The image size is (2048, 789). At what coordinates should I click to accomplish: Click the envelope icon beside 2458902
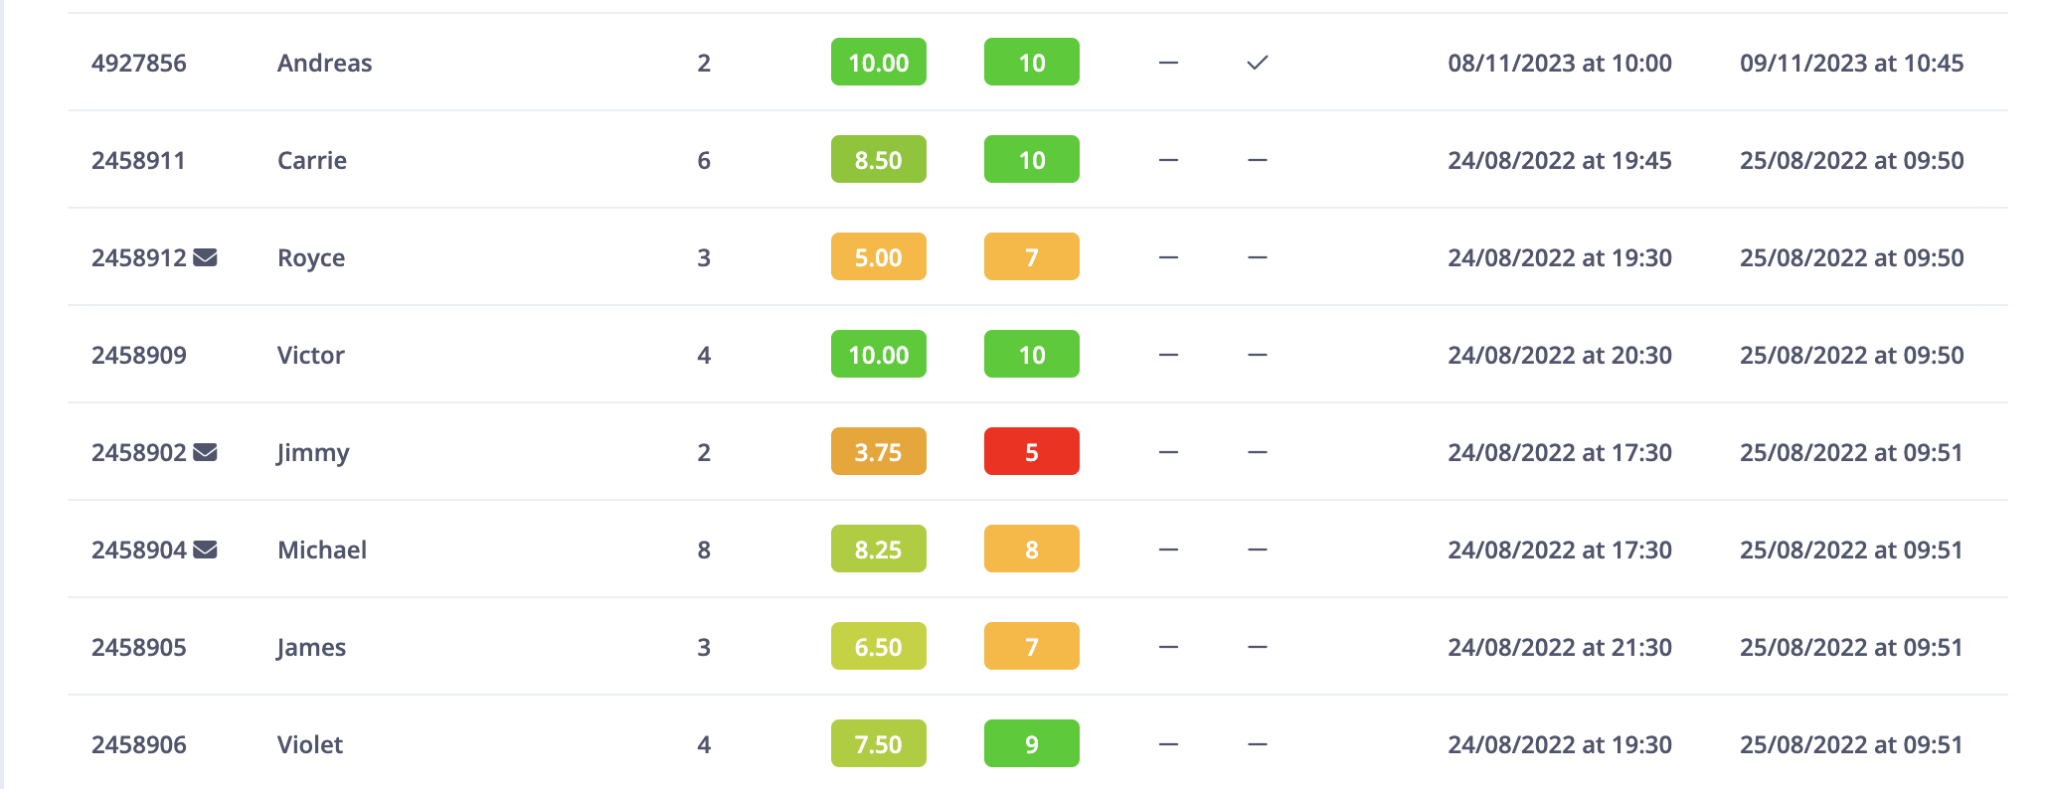click(x=205, y=452)
